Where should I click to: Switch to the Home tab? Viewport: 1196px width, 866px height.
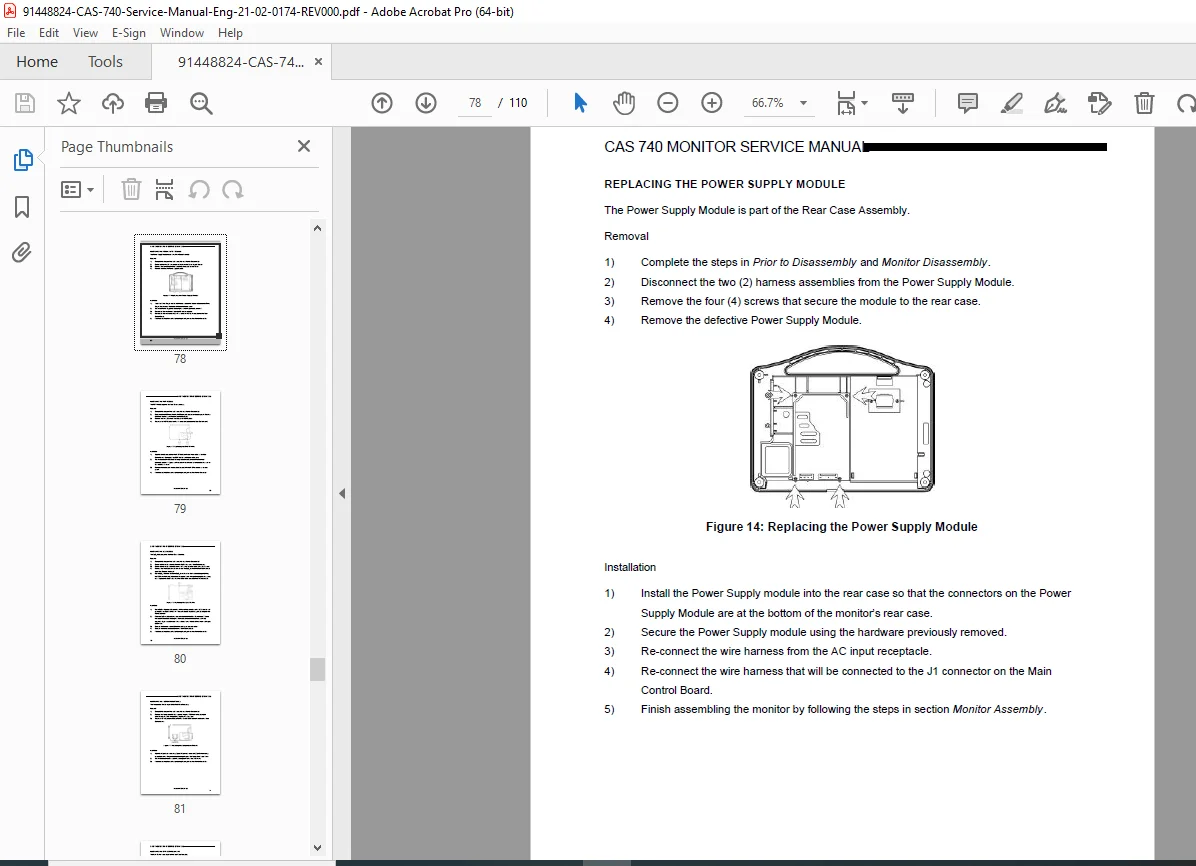[x=37, y=62]
